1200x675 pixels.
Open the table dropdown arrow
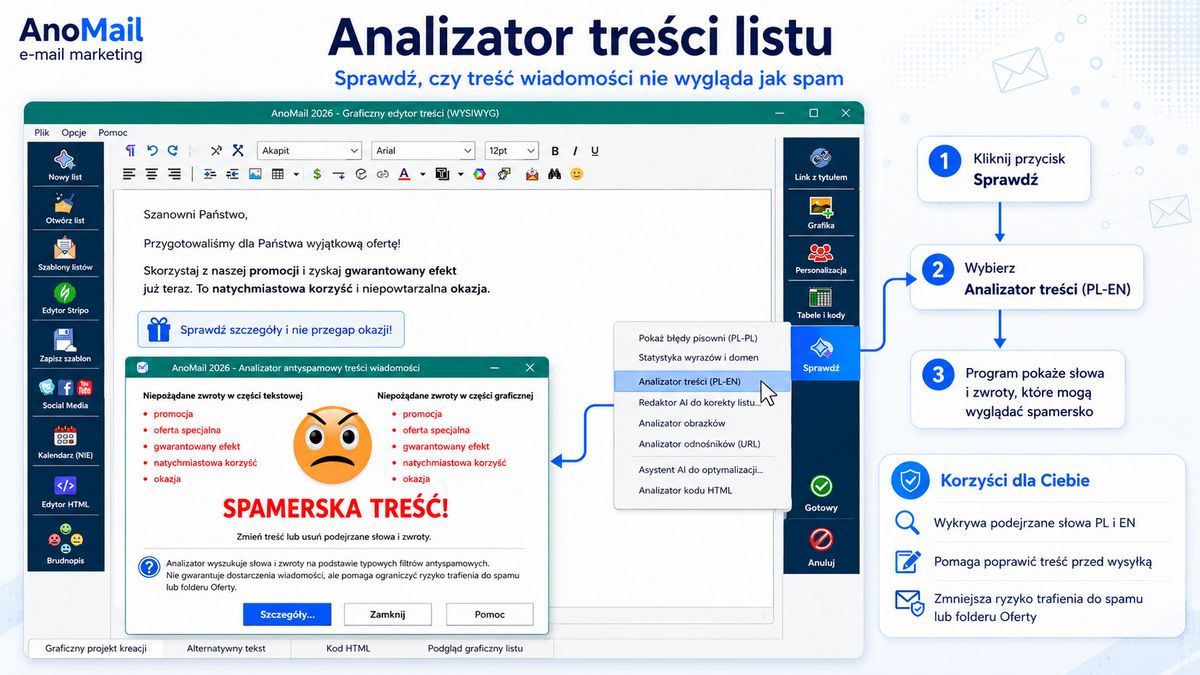click(296, 174)
